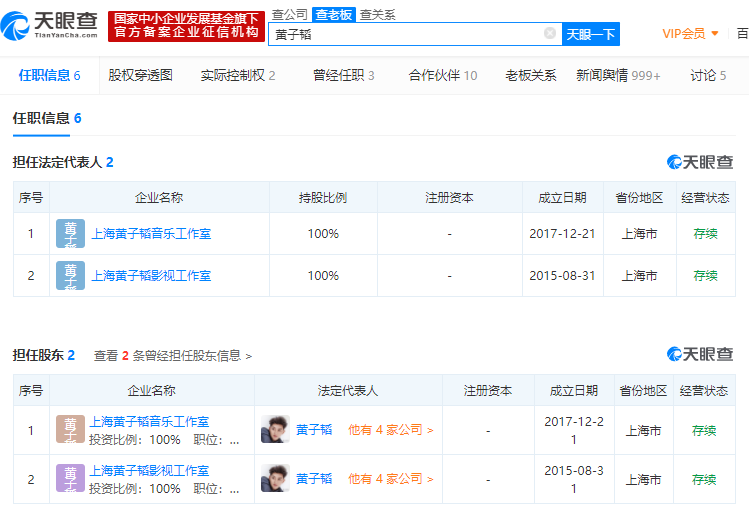Open the 股权穿透图 tab

140,75
